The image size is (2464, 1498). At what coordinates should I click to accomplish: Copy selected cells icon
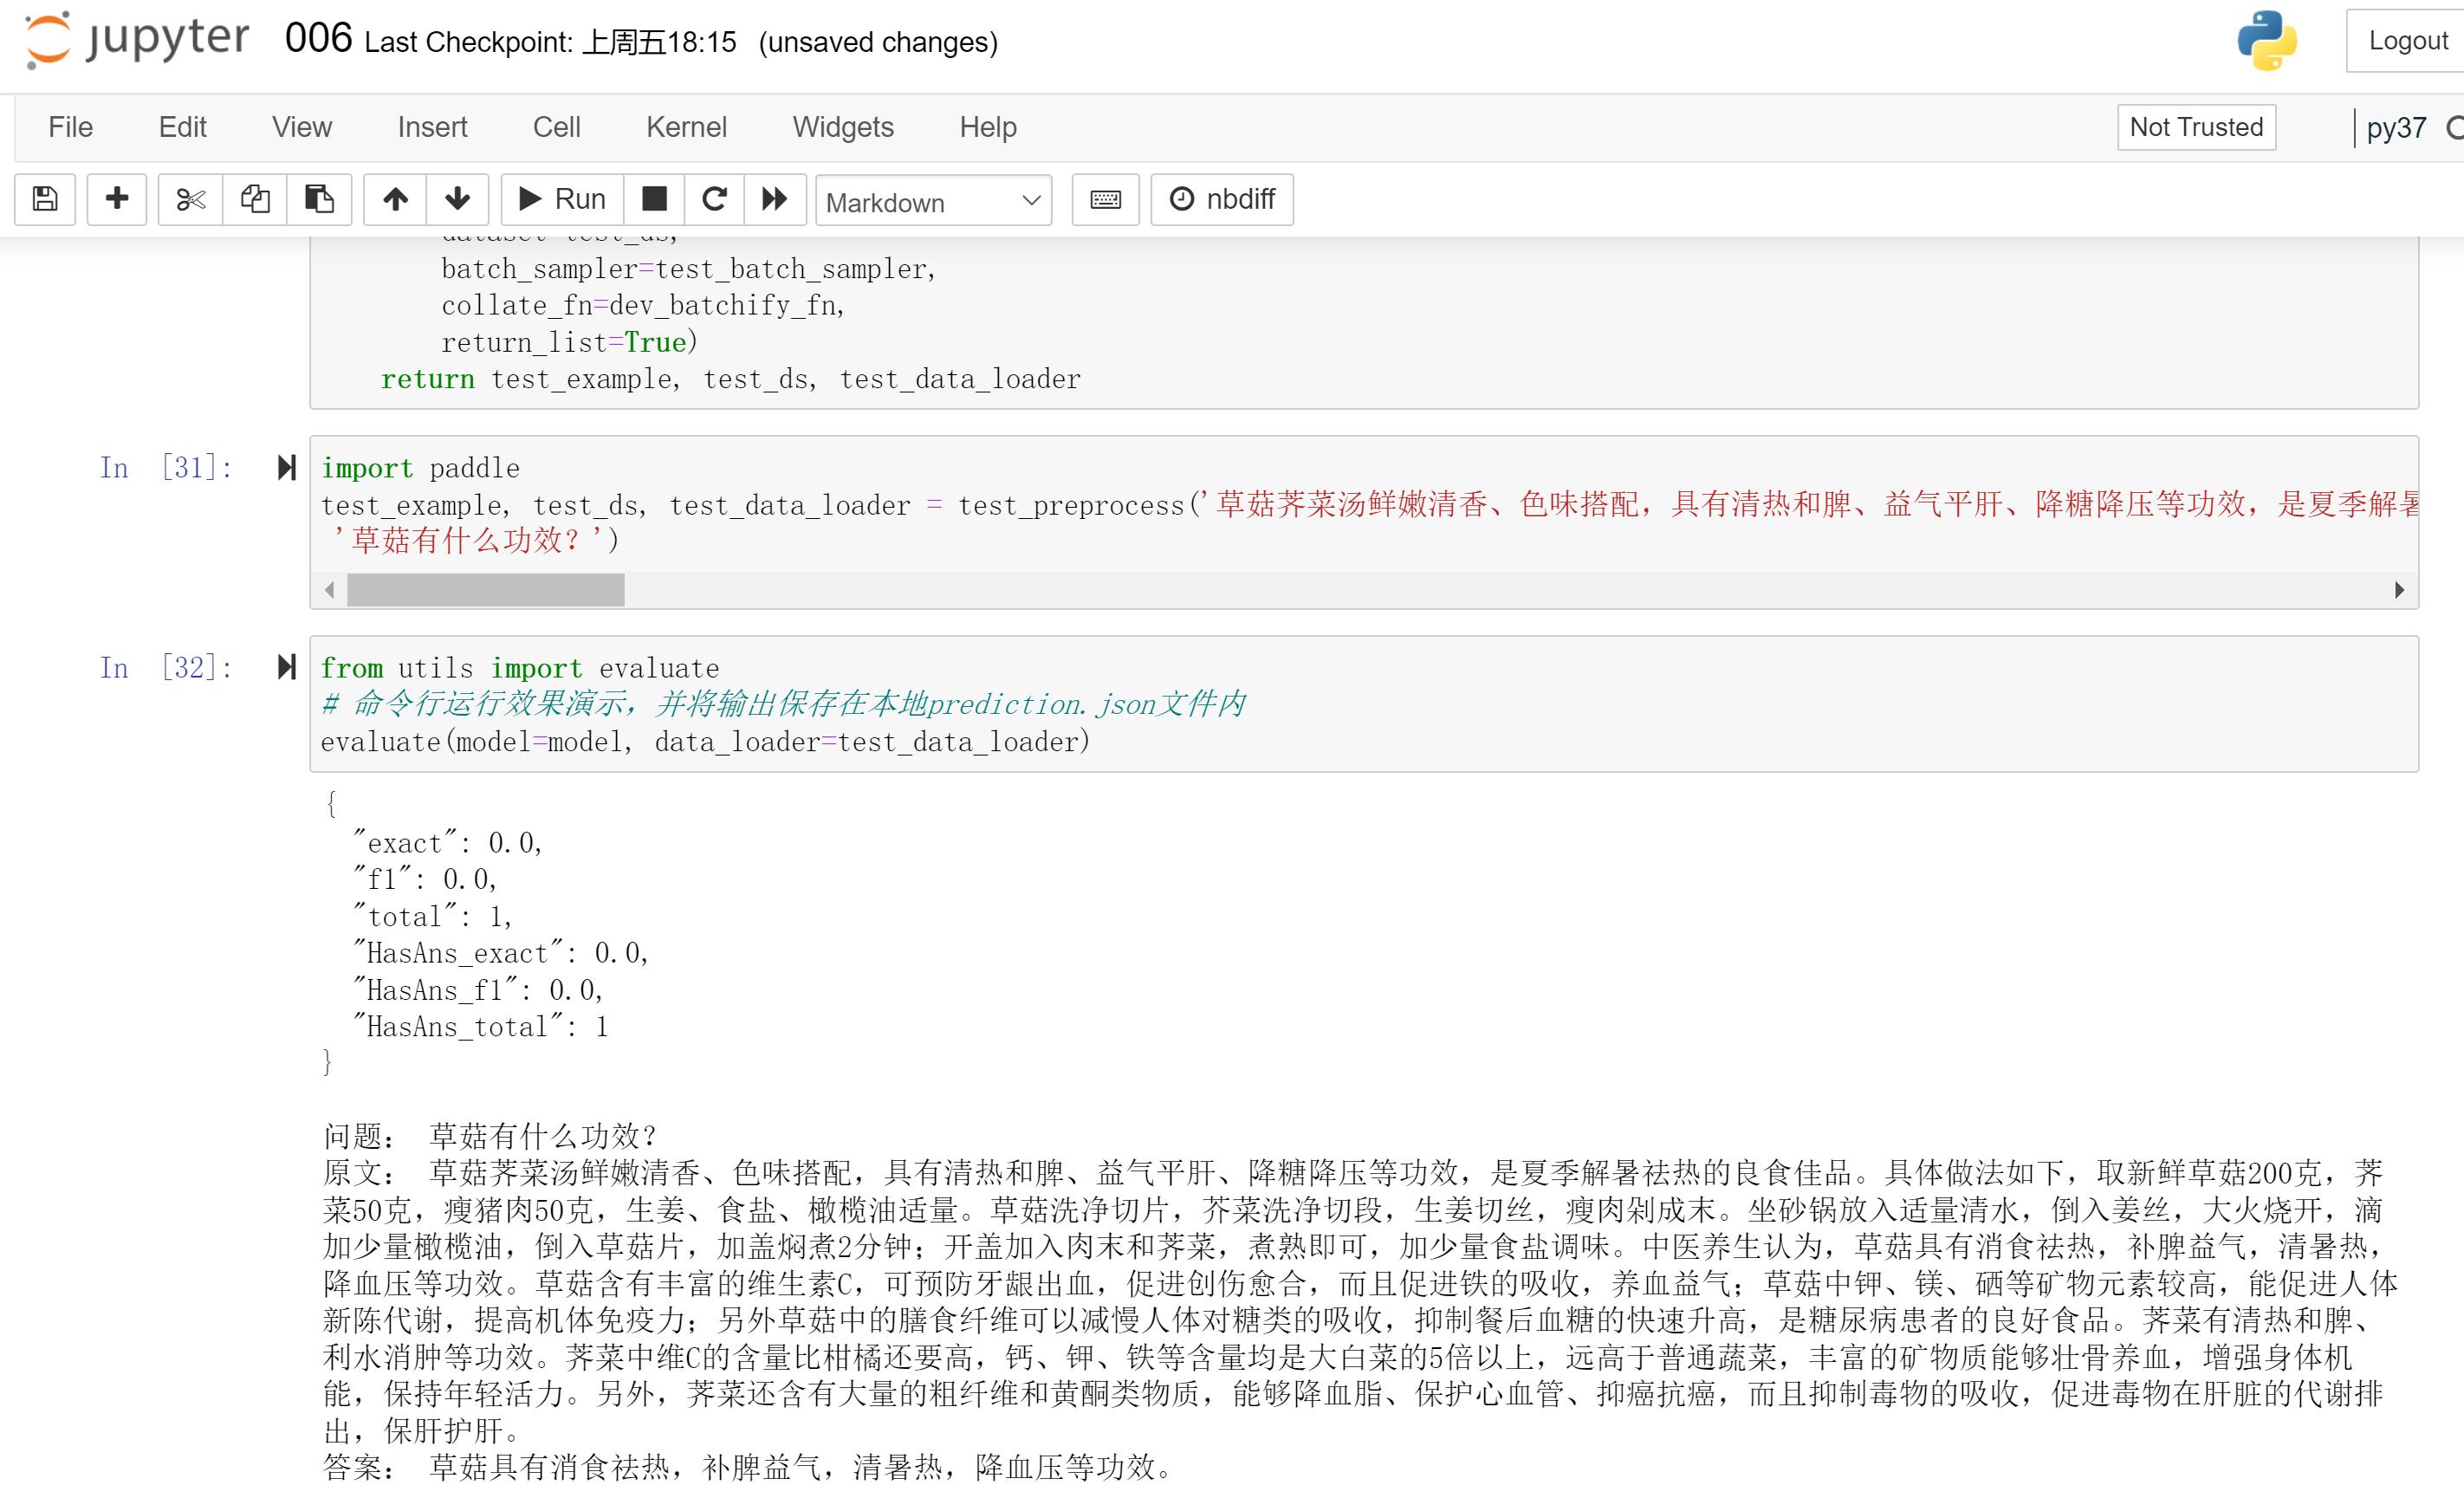click(x=255, y=199)
